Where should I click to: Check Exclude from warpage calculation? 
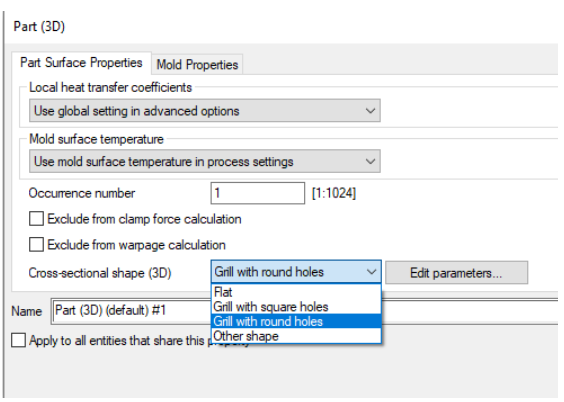pyautogui.click(x=36, y=245)
